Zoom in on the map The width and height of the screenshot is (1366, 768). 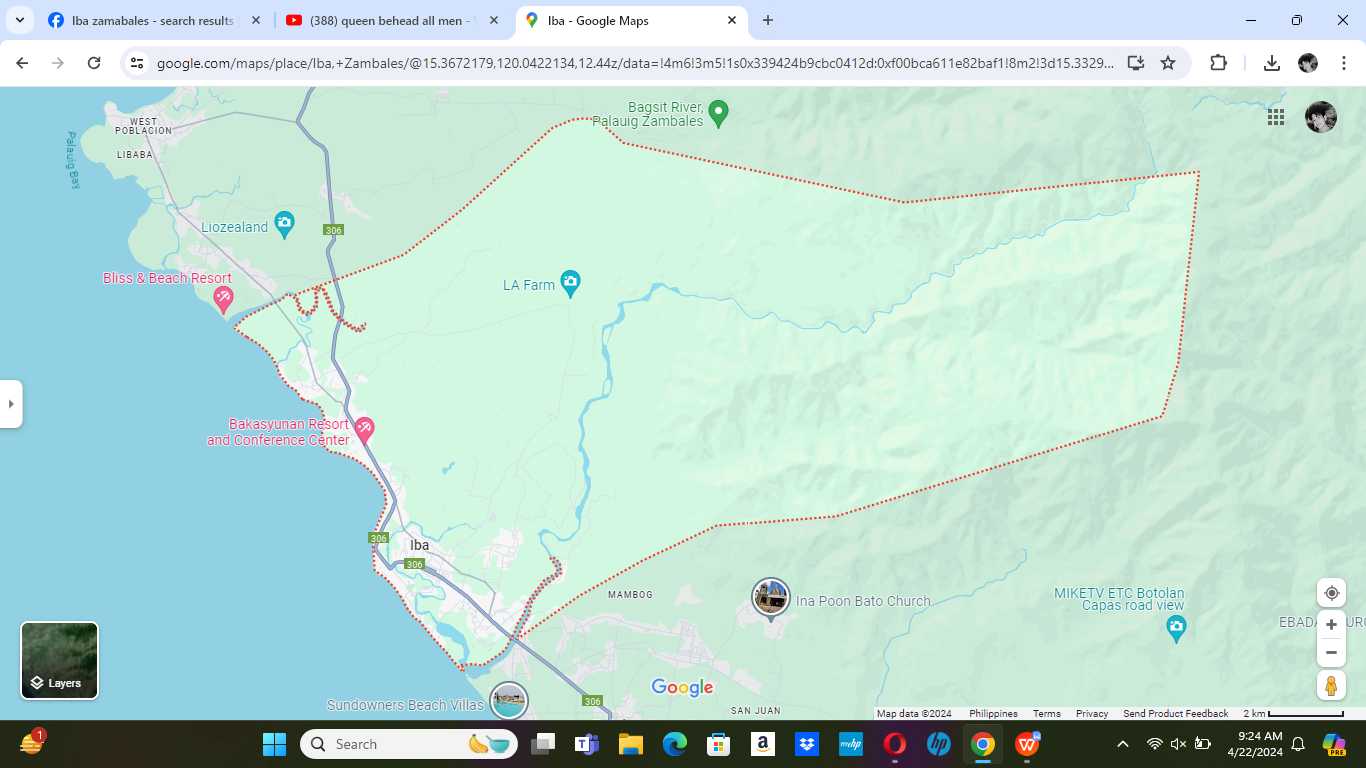click(1331, 625)
